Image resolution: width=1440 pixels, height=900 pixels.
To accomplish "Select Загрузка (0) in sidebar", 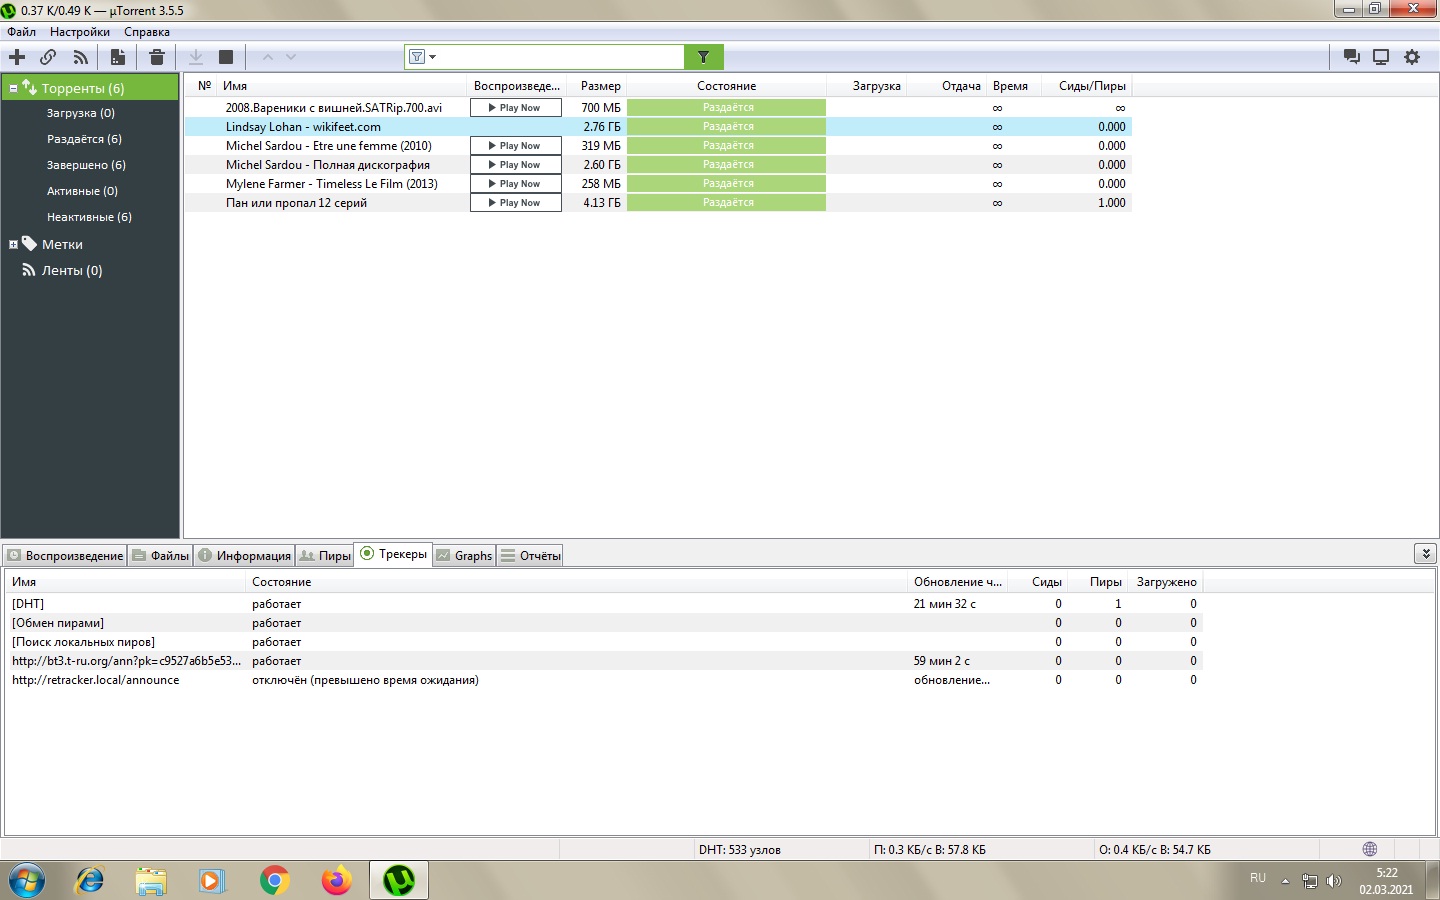I will click(80, 113).
